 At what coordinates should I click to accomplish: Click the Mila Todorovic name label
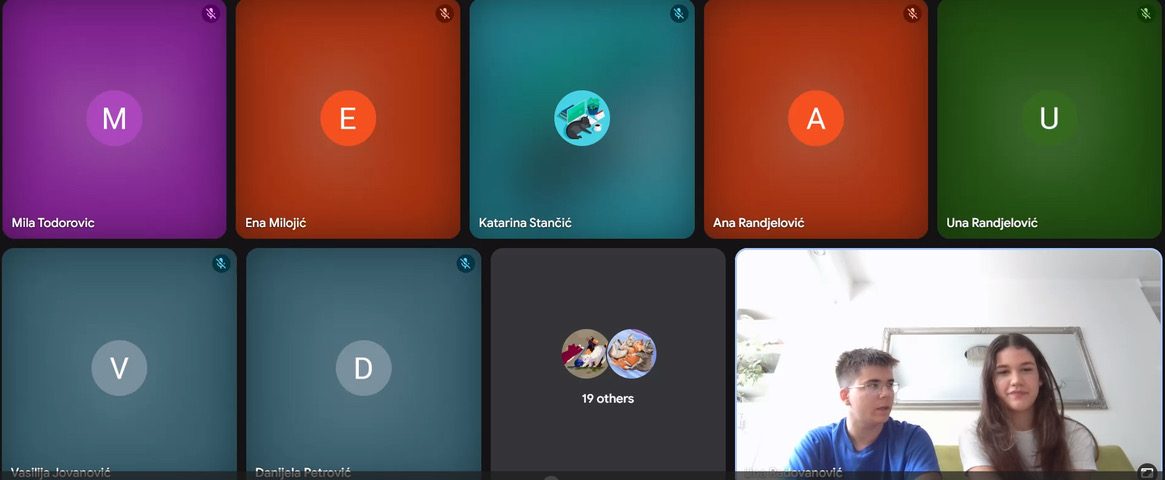coord(53,223)
